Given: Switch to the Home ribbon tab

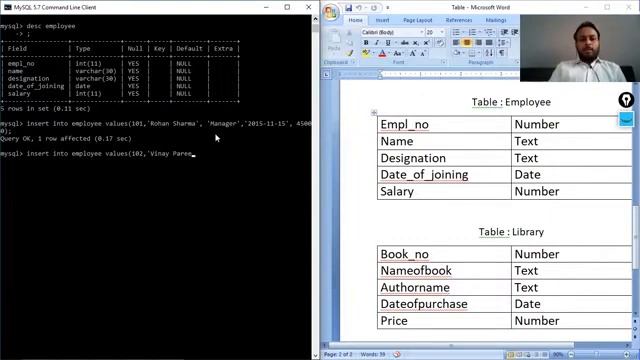Looking at the screenshot, I should (356, 20).
